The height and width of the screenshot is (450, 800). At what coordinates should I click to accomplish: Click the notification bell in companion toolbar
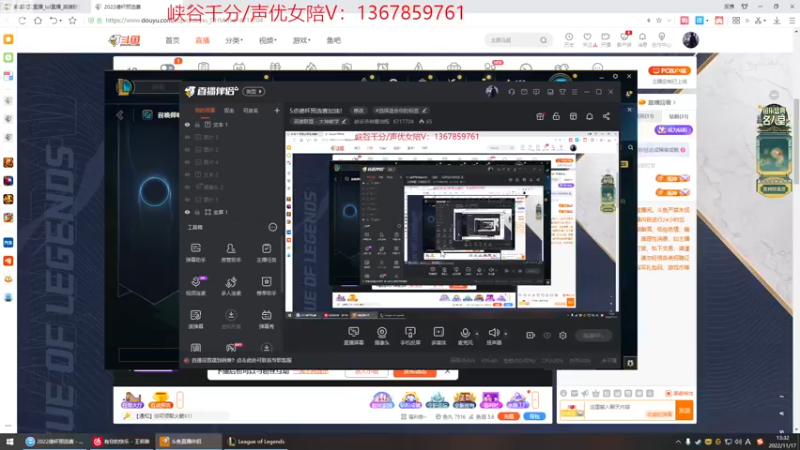click(589, 116)
